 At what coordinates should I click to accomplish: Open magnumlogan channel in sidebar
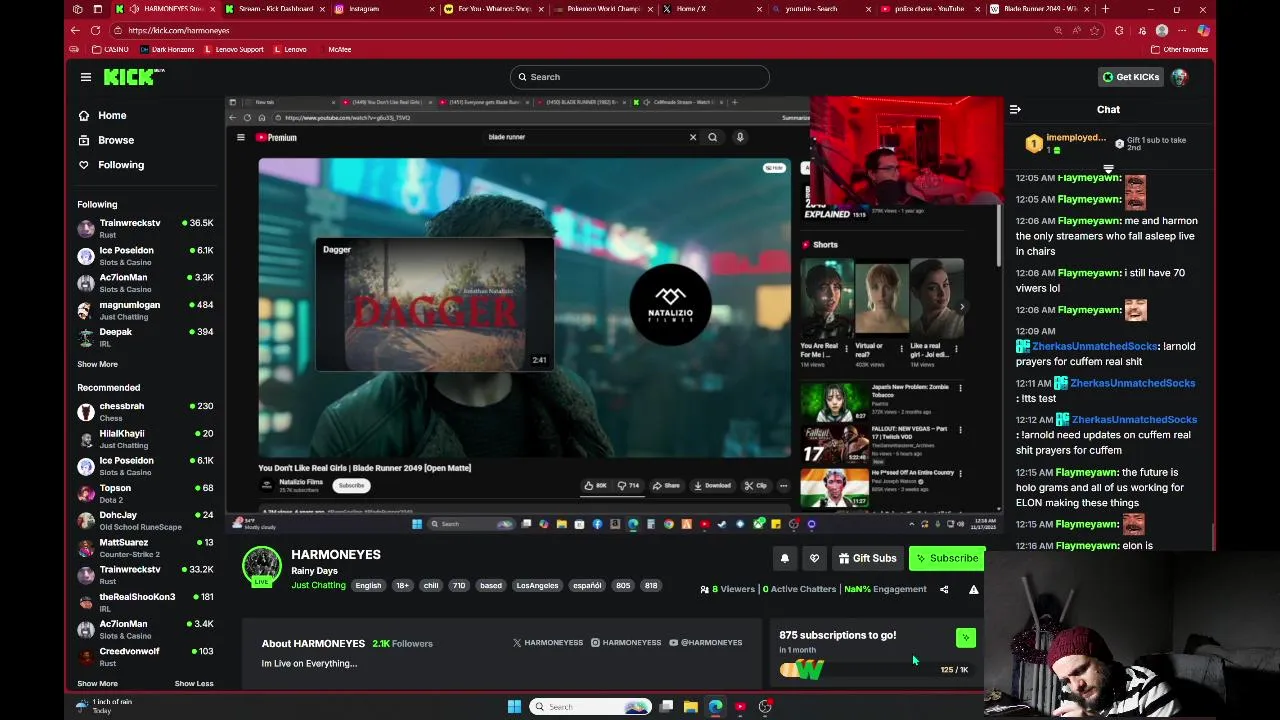coord(146,311)
